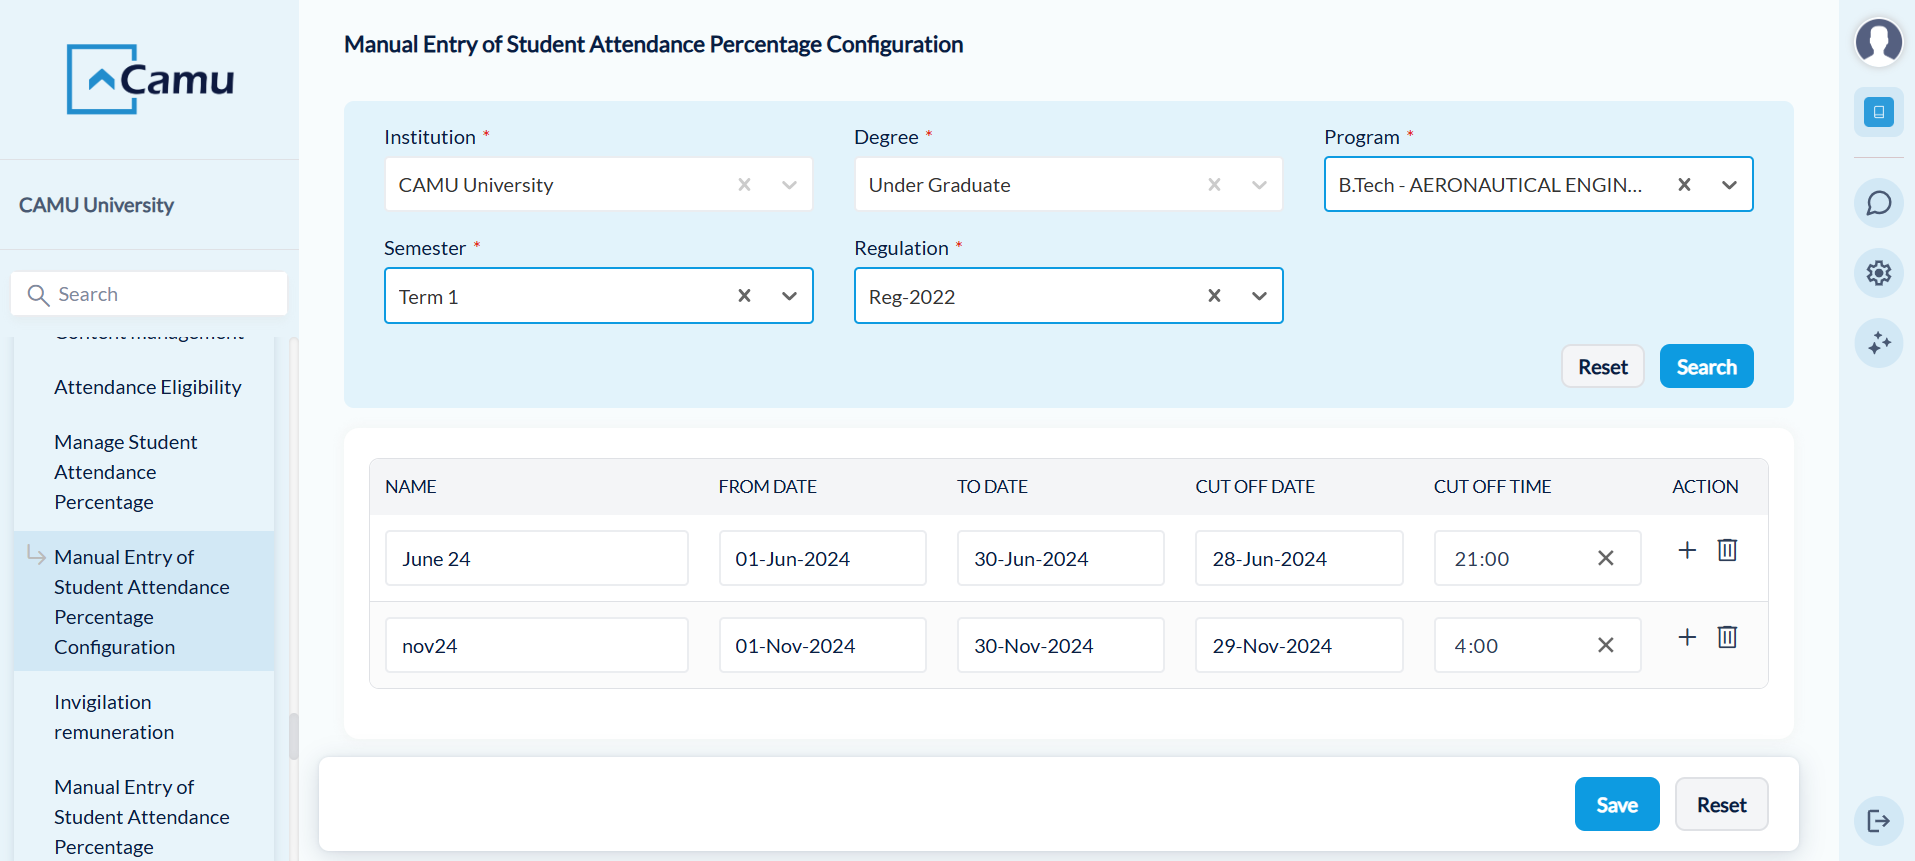Delete the June 24 row with trash icon
Screen dimensions: 1915x861
click(1727, 550)
